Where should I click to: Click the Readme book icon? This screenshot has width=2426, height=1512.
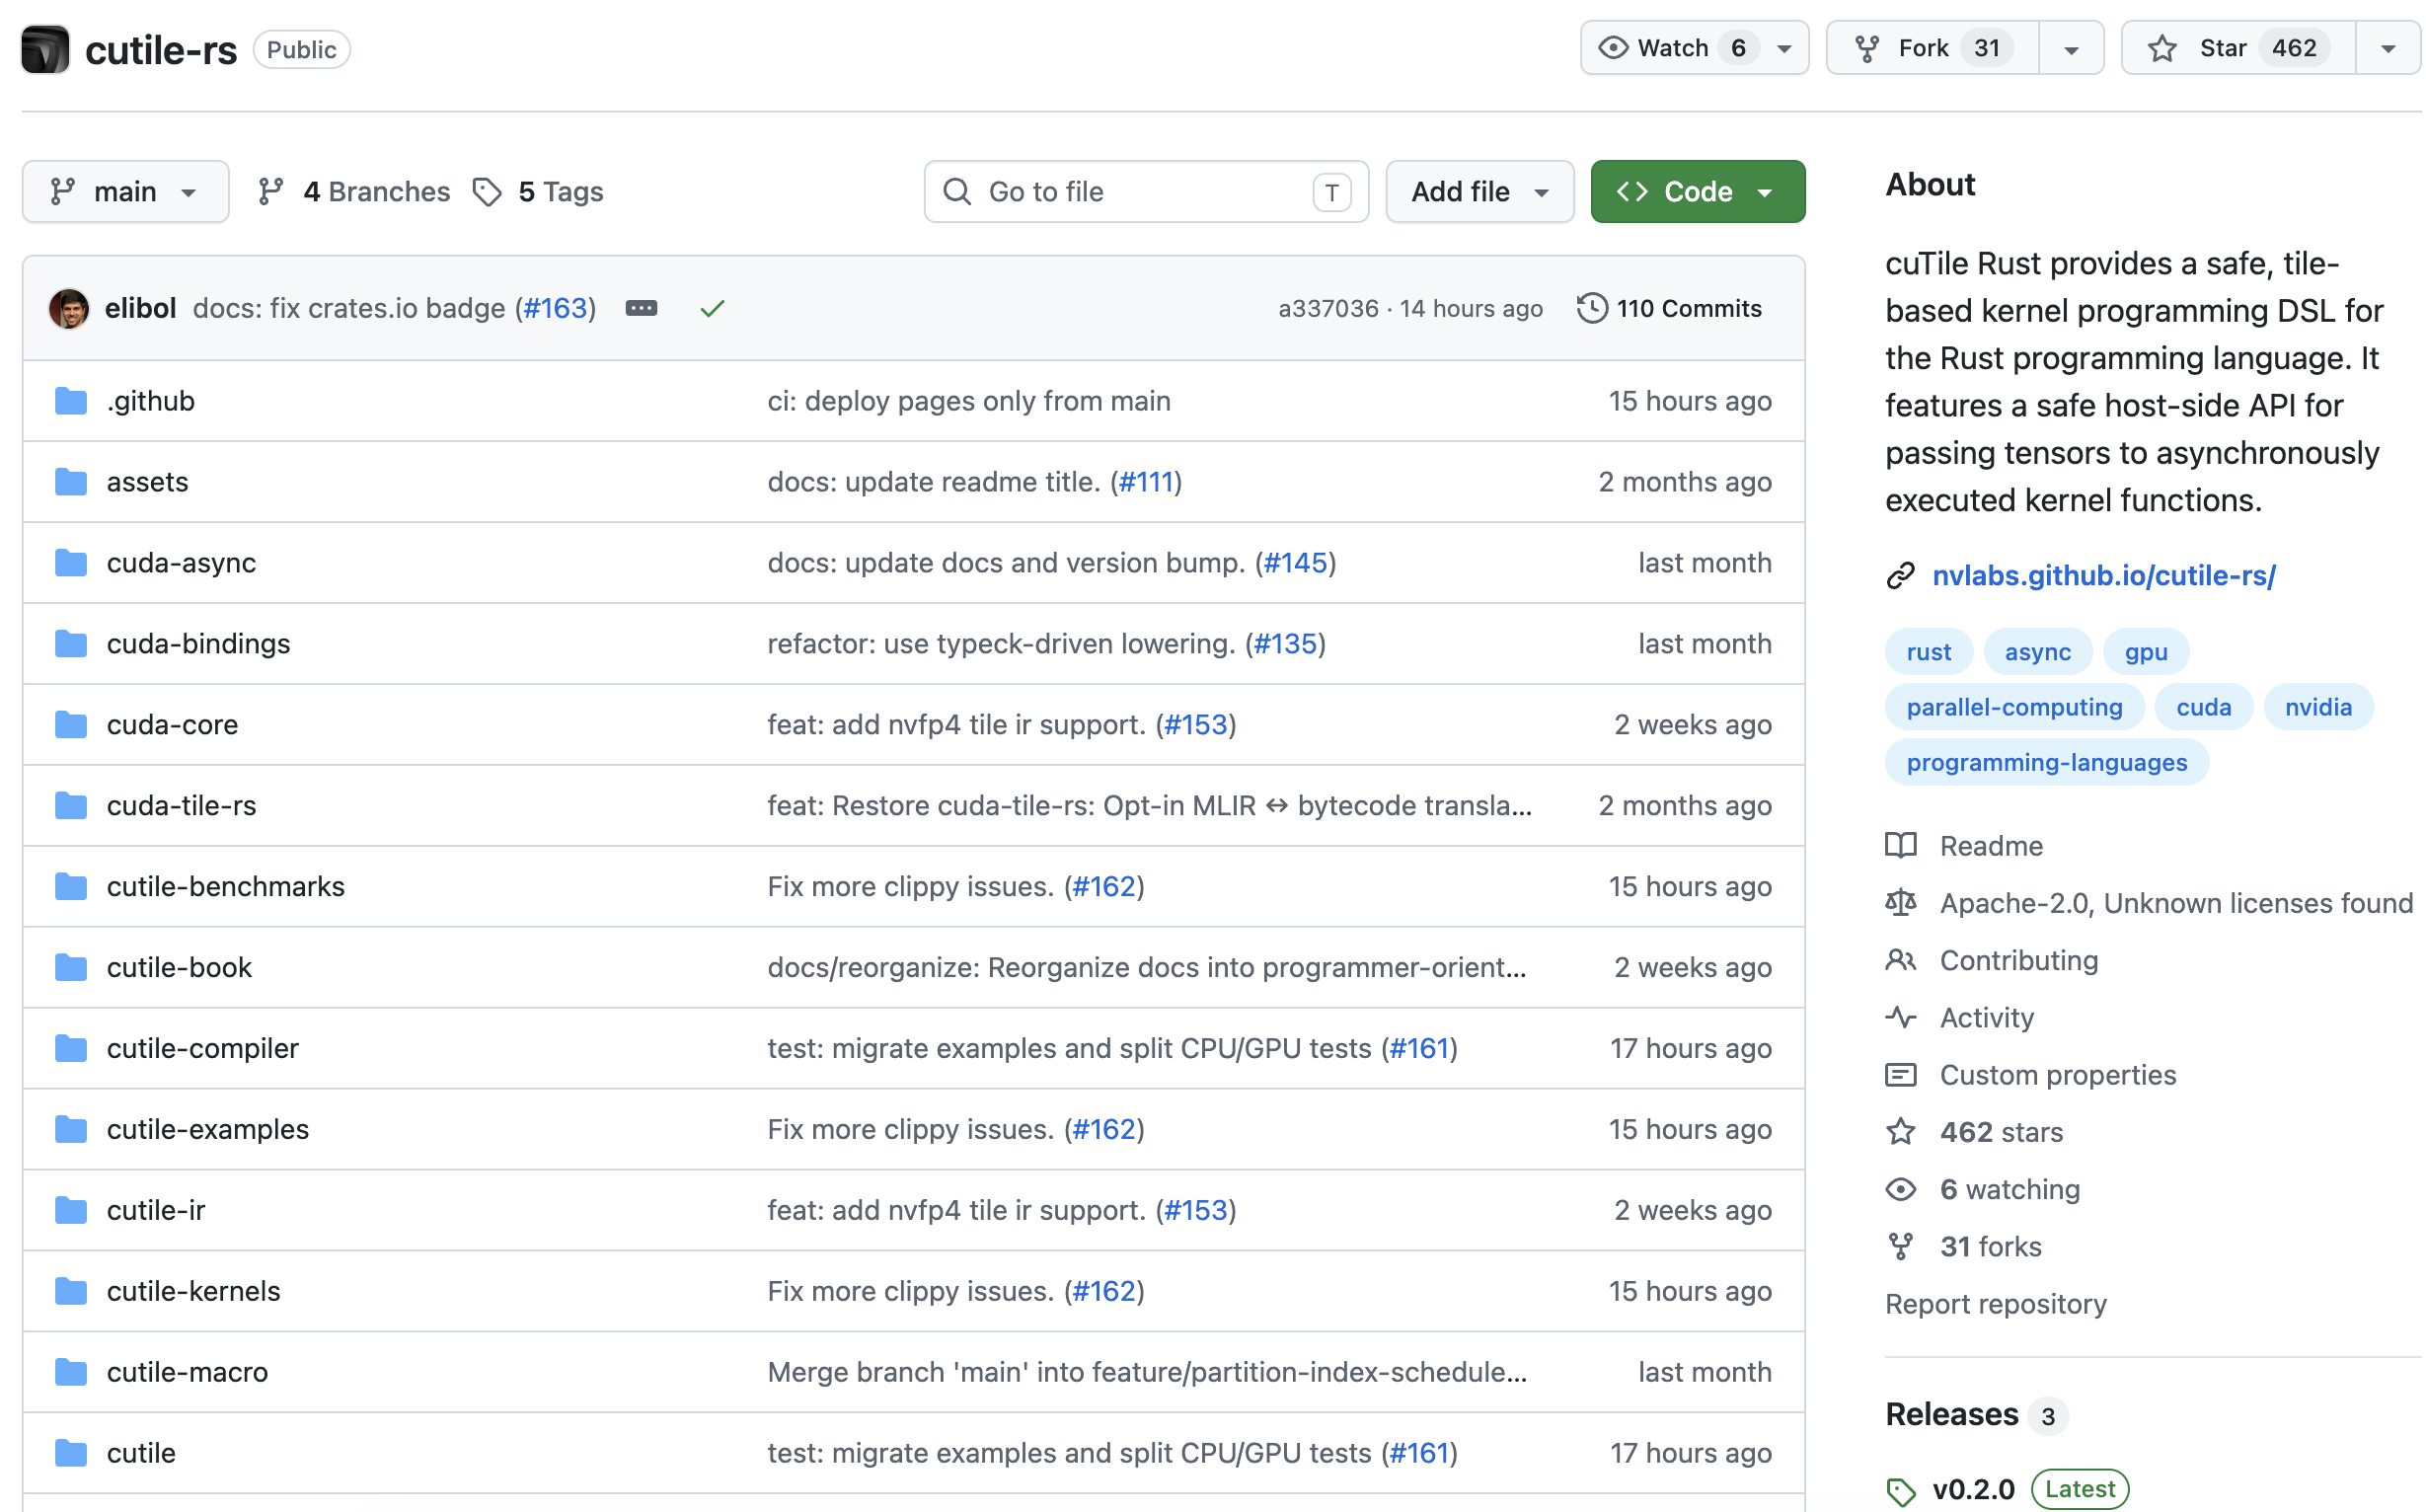1901,846
